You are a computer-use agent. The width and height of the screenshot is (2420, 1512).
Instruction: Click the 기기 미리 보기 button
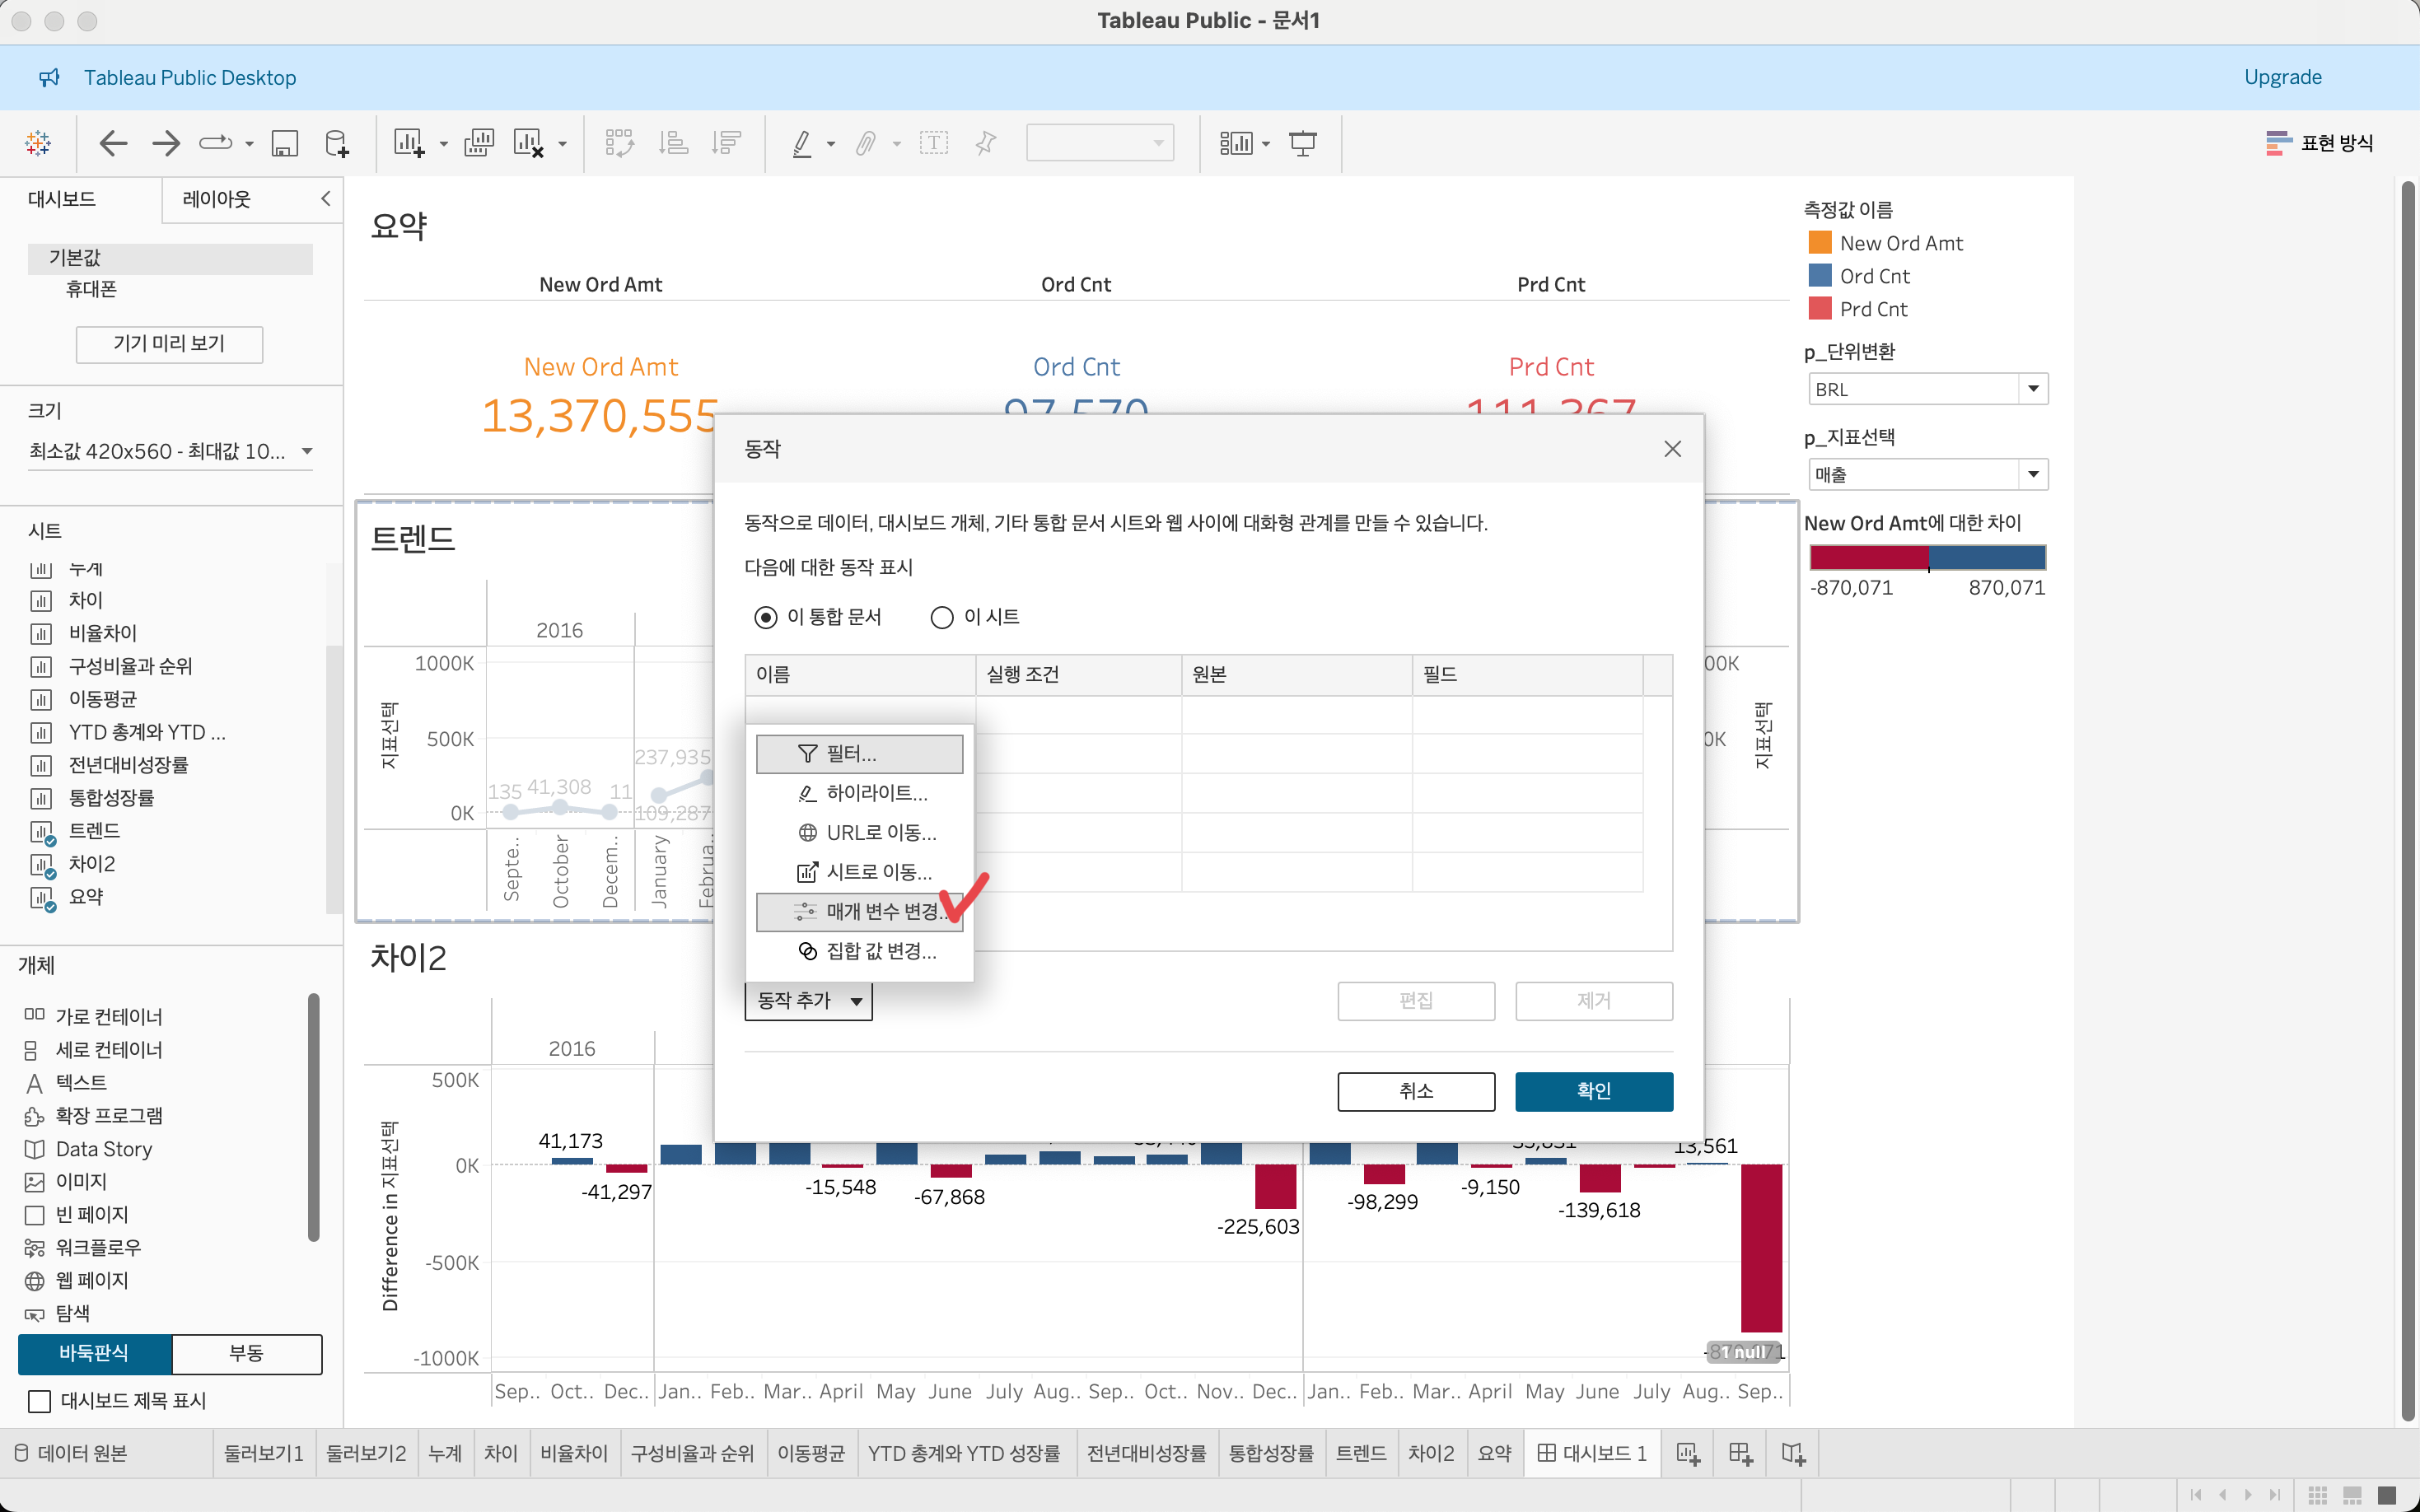[x=169, y=343]
